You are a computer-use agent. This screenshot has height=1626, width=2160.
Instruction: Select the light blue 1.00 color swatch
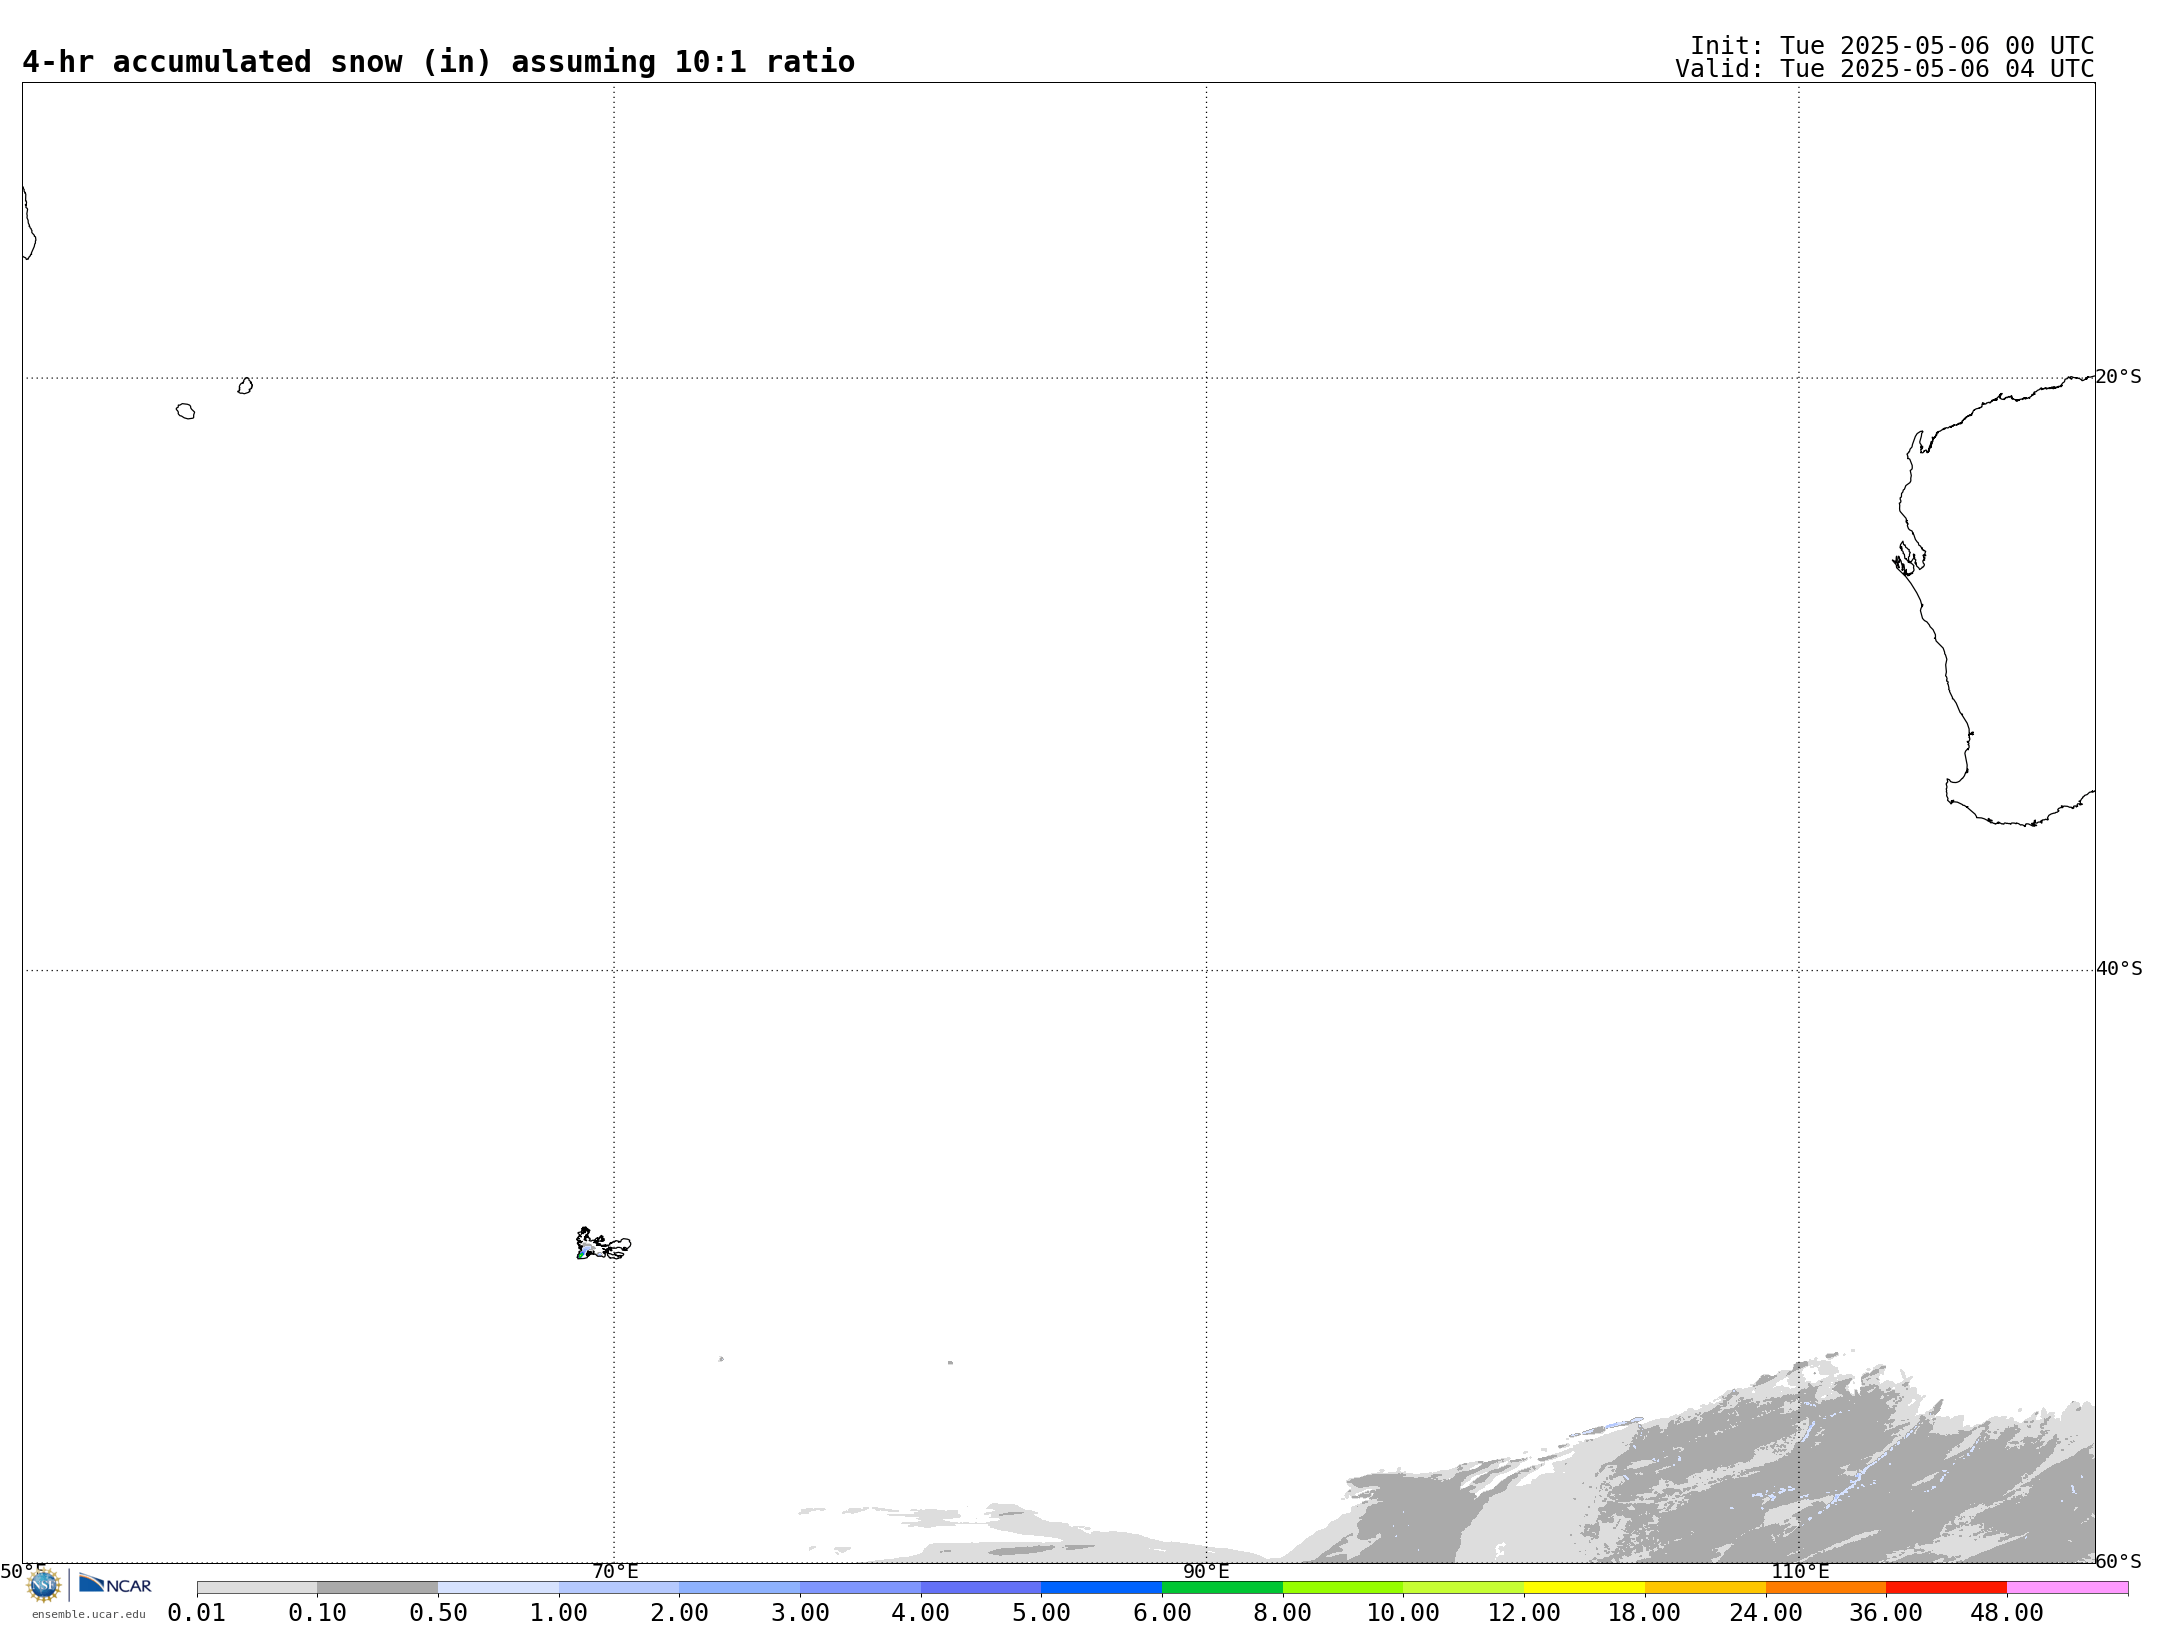coord(619,1588)
